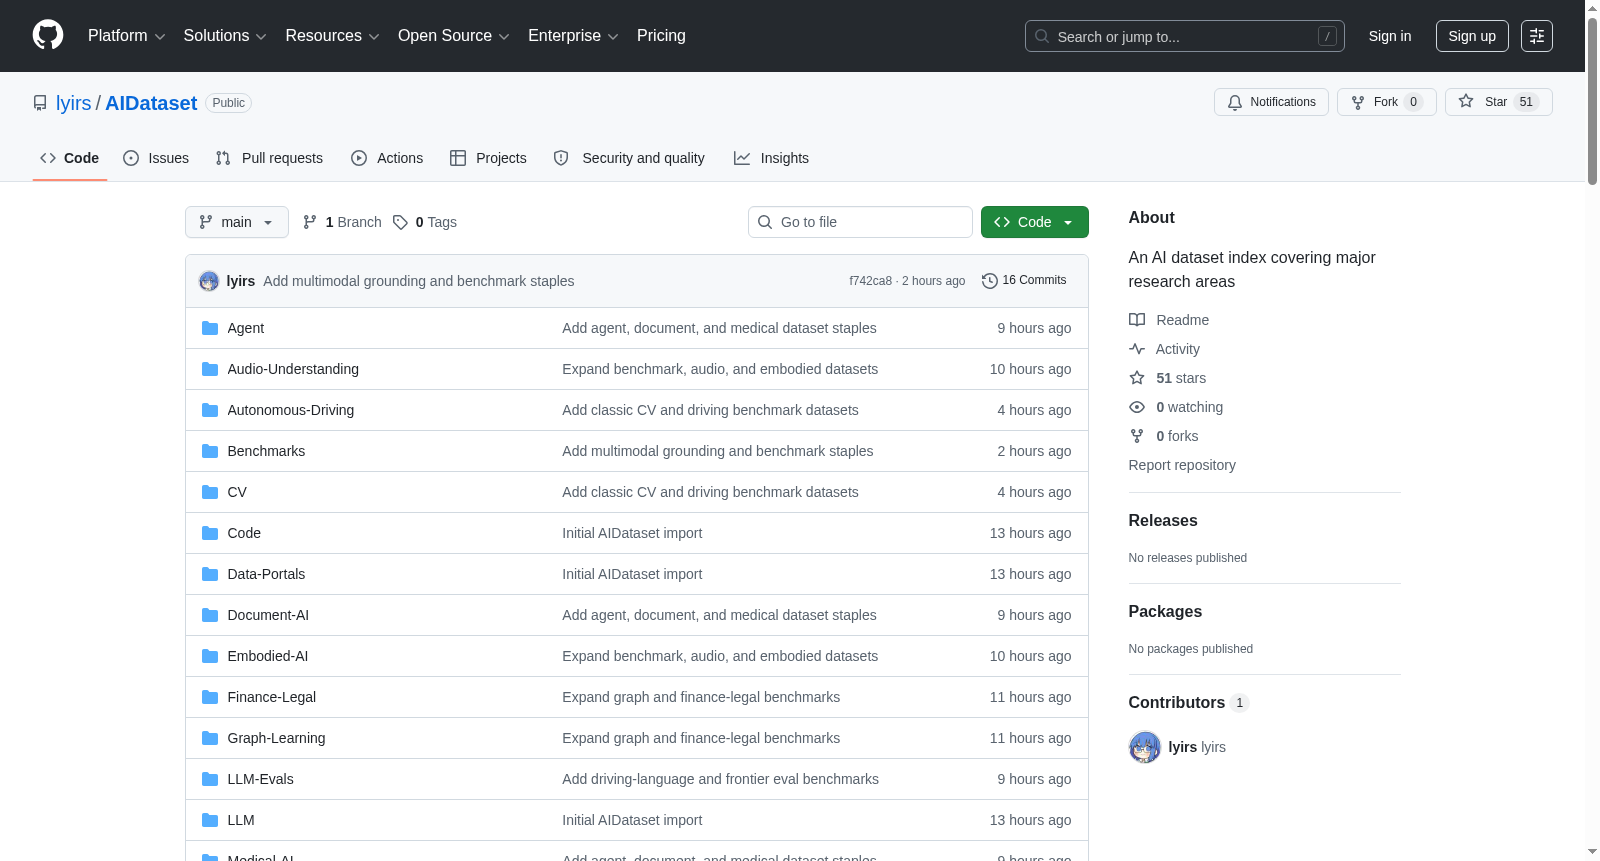Click the Data-Portals folder icon
Viewport: 1600px width, 861px height.
coord(210,574)
